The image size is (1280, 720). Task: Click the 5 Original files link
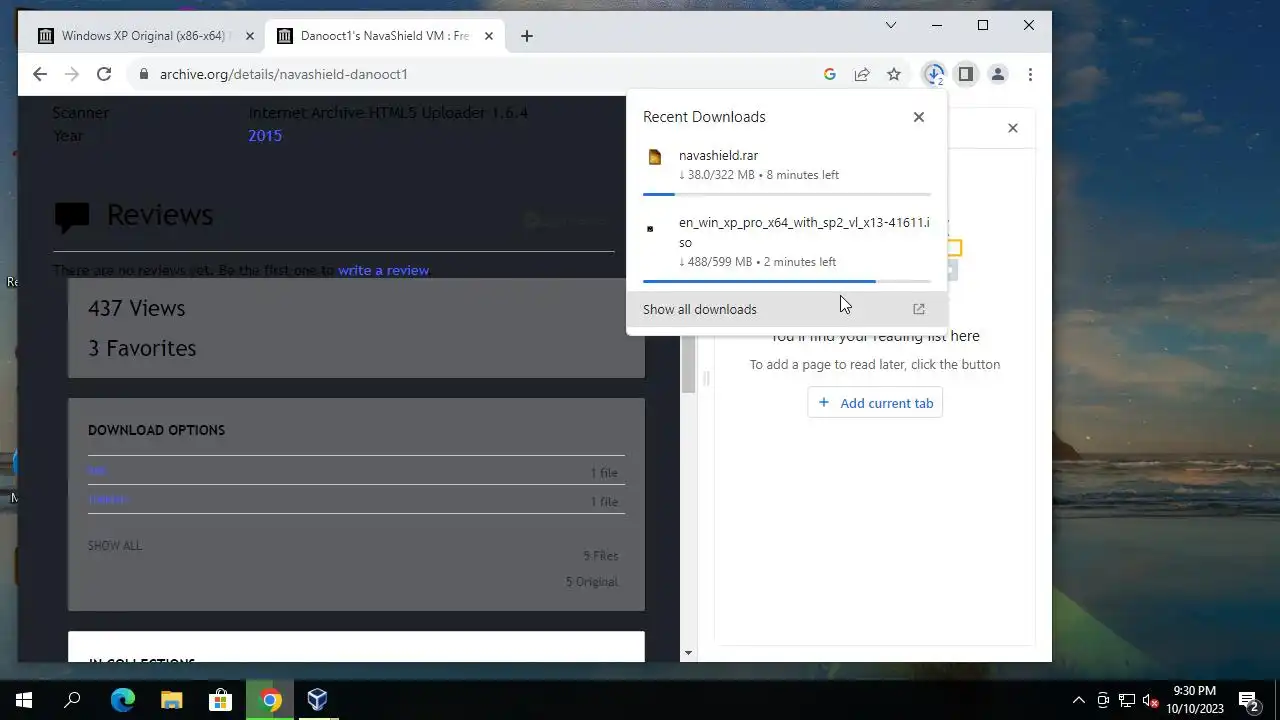point(592,582)
